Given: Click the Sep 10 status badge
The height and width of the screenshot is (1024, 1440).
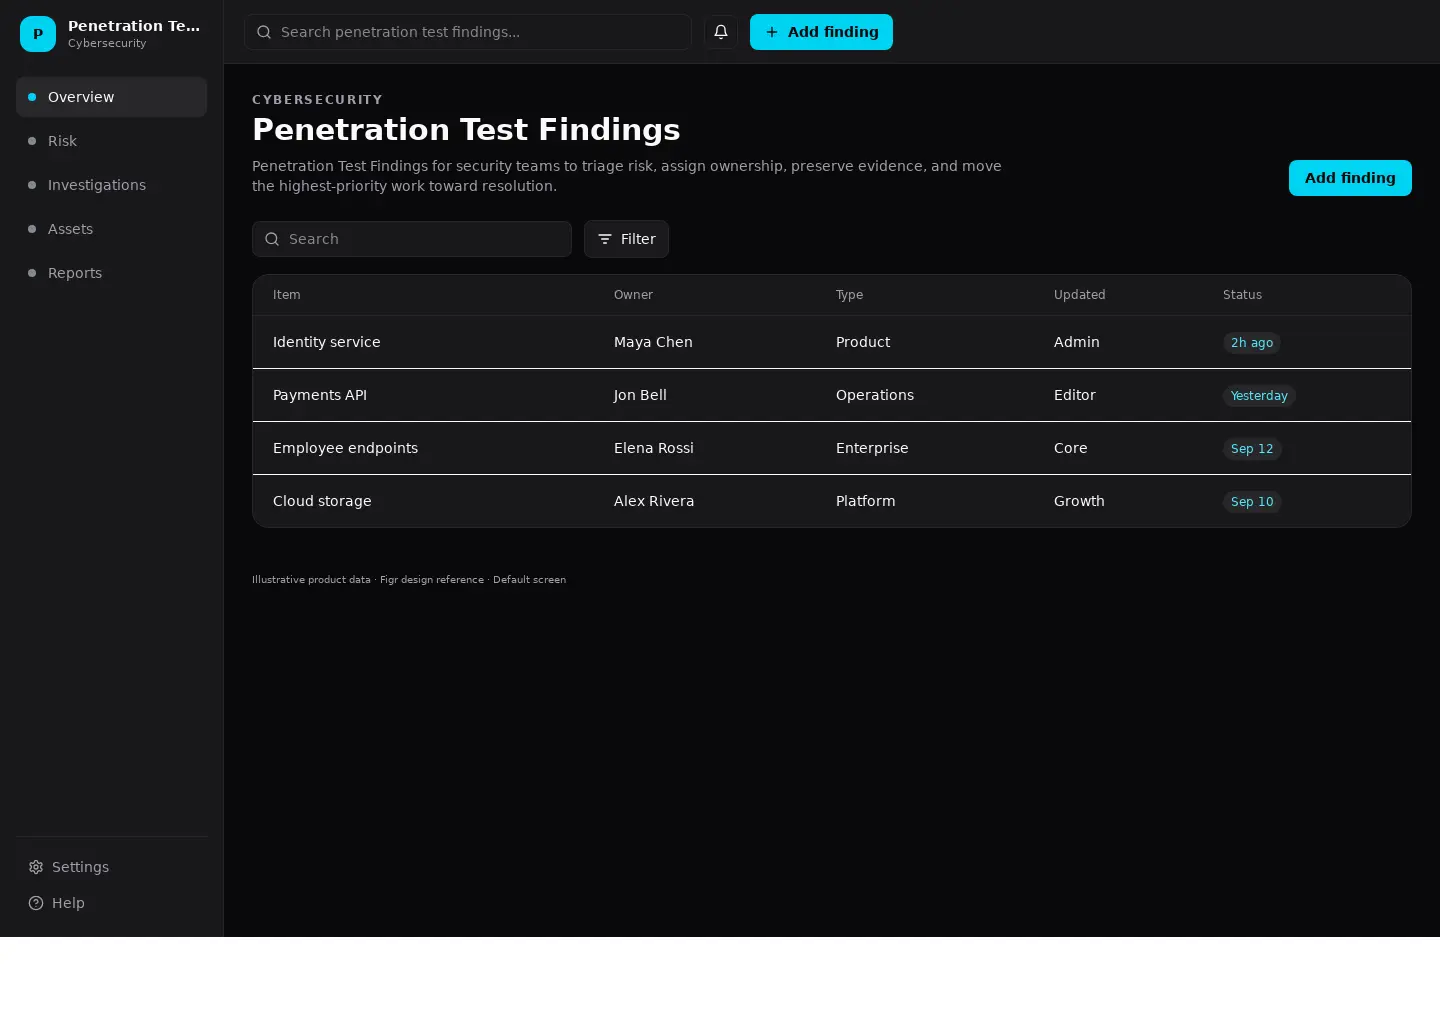Looking at the screenshot, I should click(1252, 502).
